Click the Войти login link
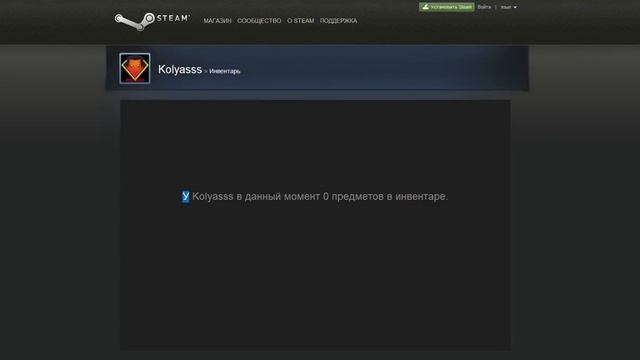Image resolution: width=640 pixels, height=360 pixels. [484, 7]
